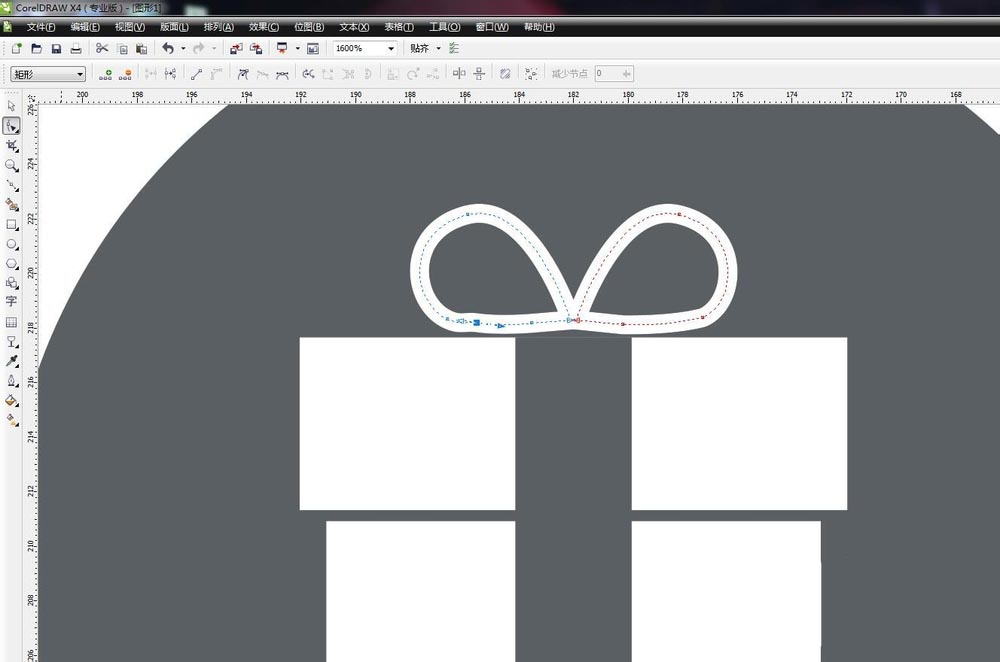Open the 效果(C) menu
Viewport: 1000px width, 662px height.
tap(263, 27)
